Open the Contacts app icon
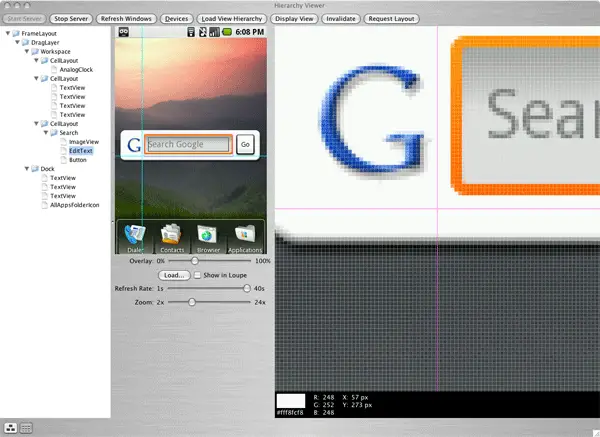Image resolution: width=600 pixels, height=437 pixels. (171, 236)
